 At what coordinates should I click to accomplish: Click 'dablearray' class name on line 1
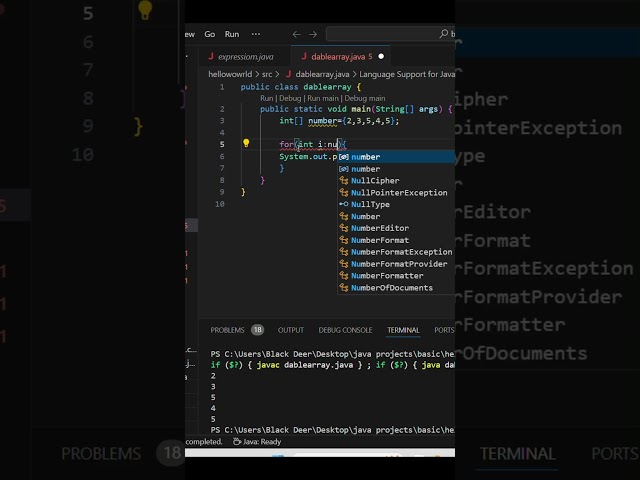327,87
